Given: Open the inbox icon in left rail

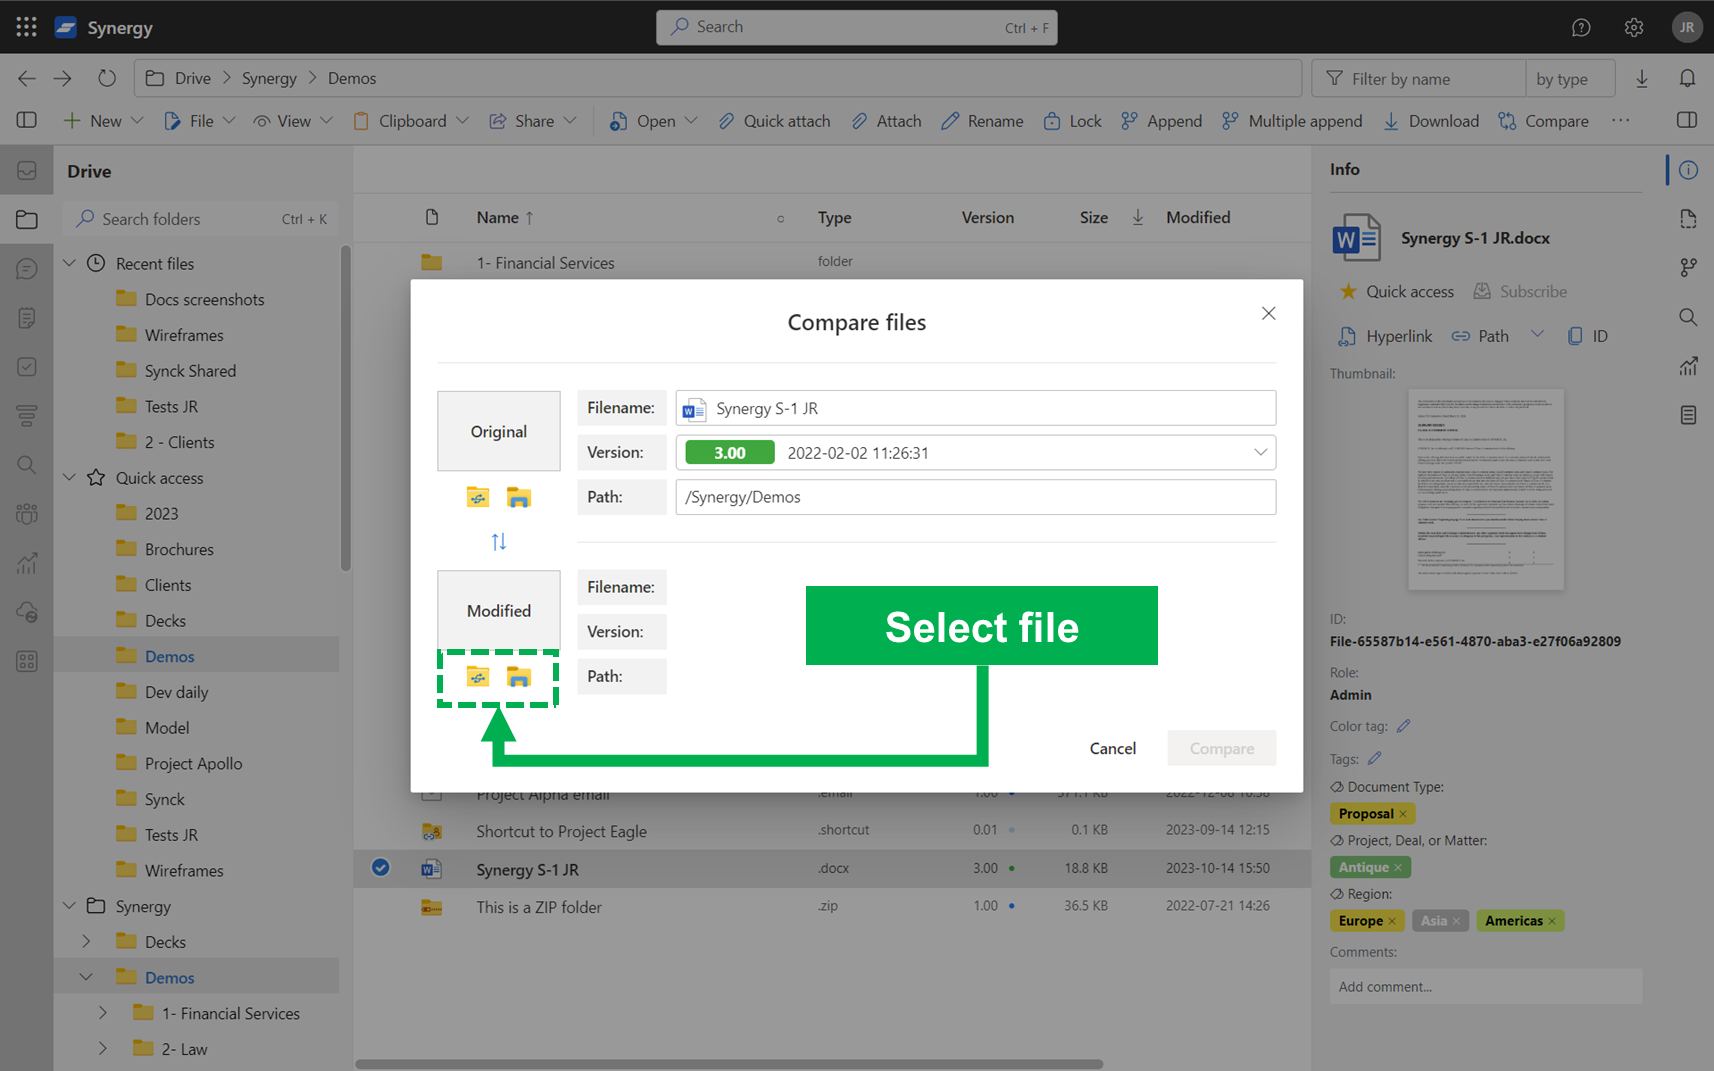Looking at the screenshot, I should 27,171.
